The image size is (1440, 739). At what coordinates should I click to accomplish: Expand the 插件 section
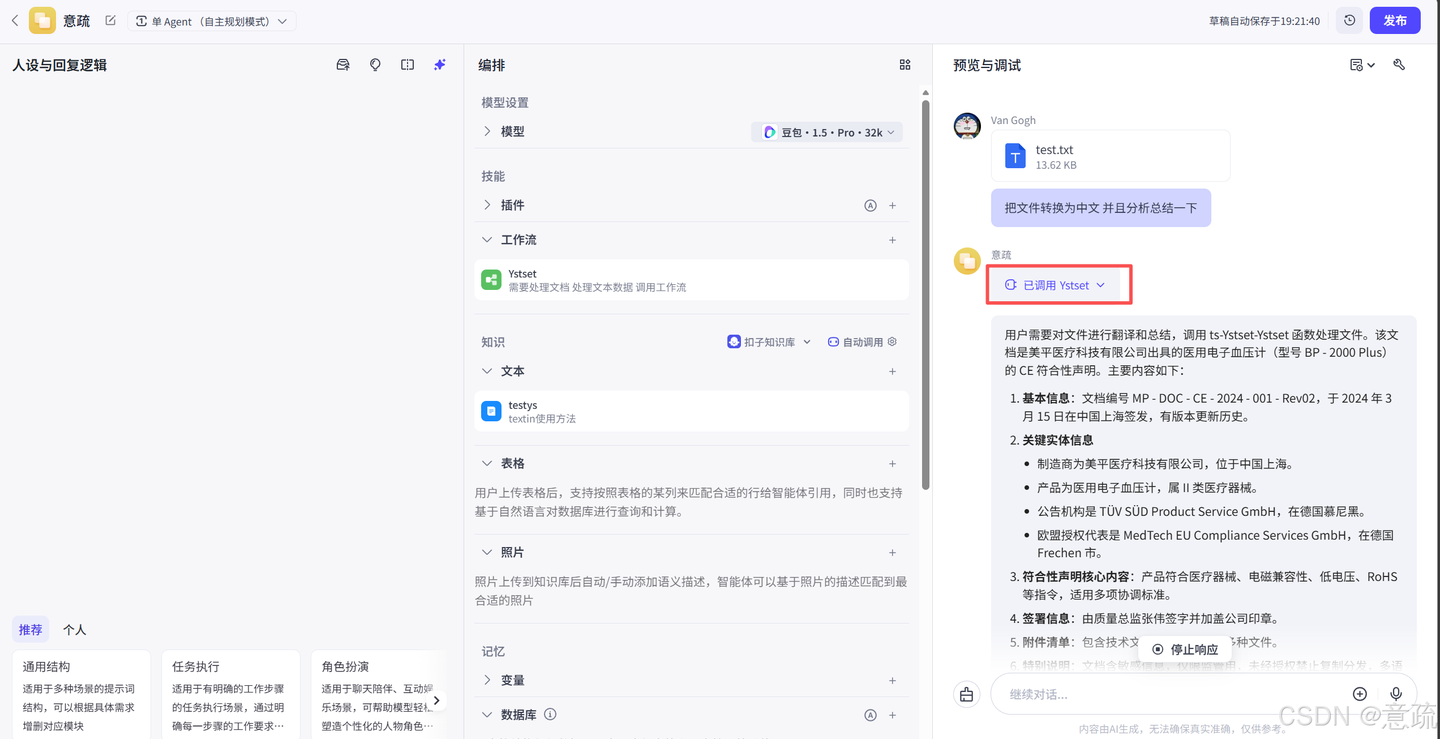[487, 205]
